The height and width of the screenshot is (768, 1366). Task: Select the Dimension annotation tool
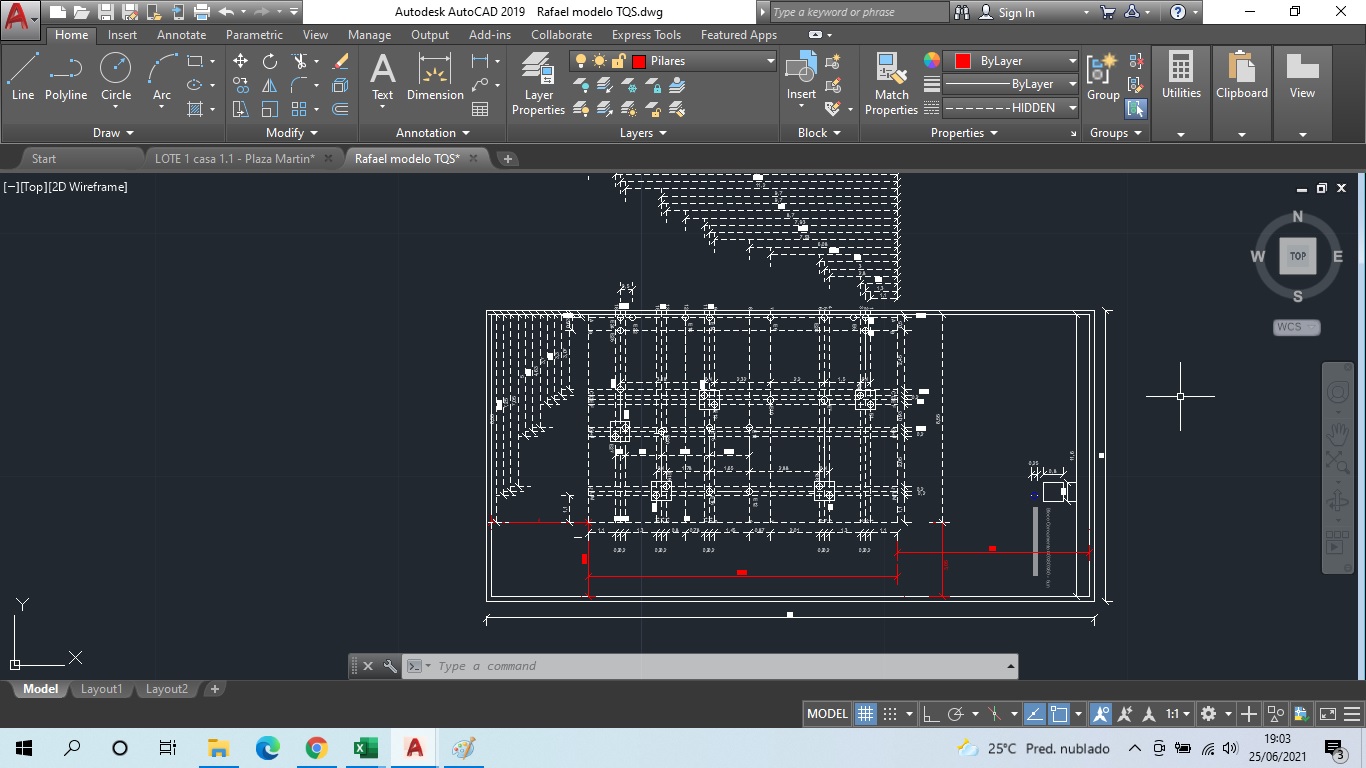click(435, 77)
